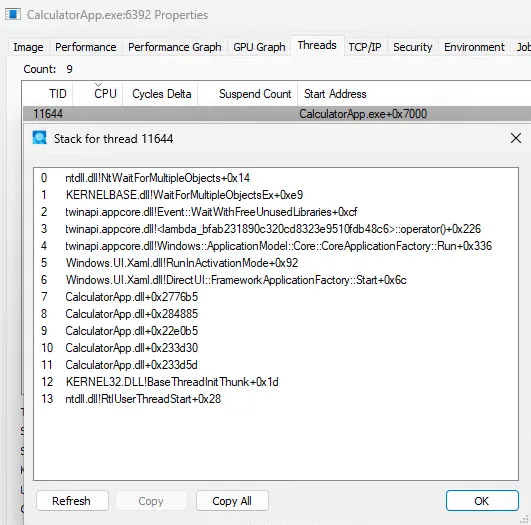
Task: Open the Performance tab
Action: (x=86, y=47)
